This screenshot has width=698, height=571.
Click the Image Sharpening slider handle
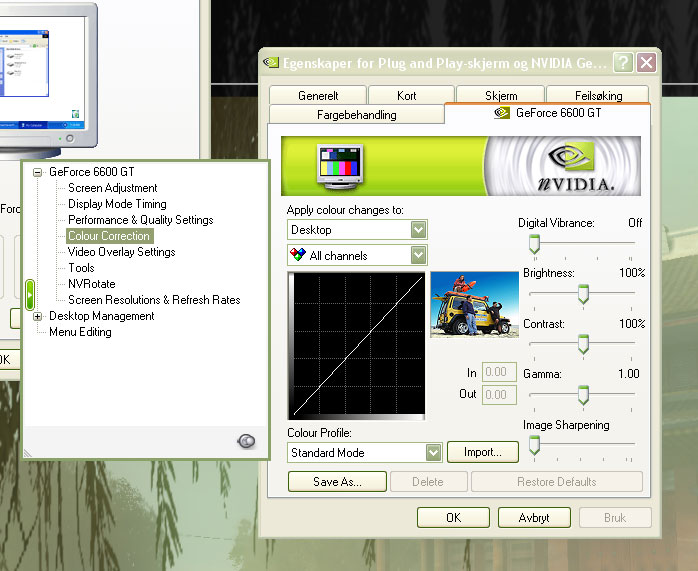(534, 445)
